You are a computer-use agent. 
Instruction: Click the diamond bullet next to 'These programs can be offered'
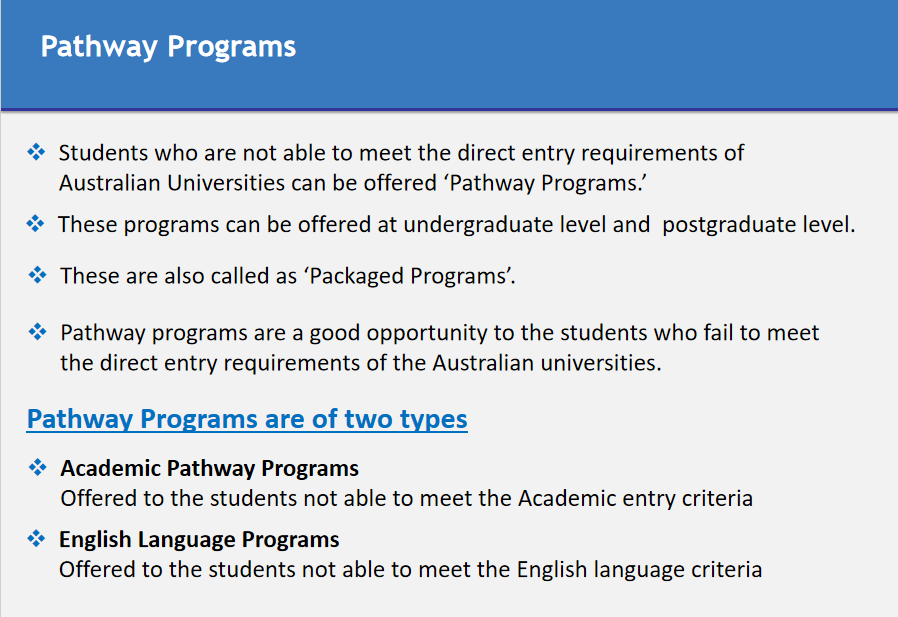[36, 223]
